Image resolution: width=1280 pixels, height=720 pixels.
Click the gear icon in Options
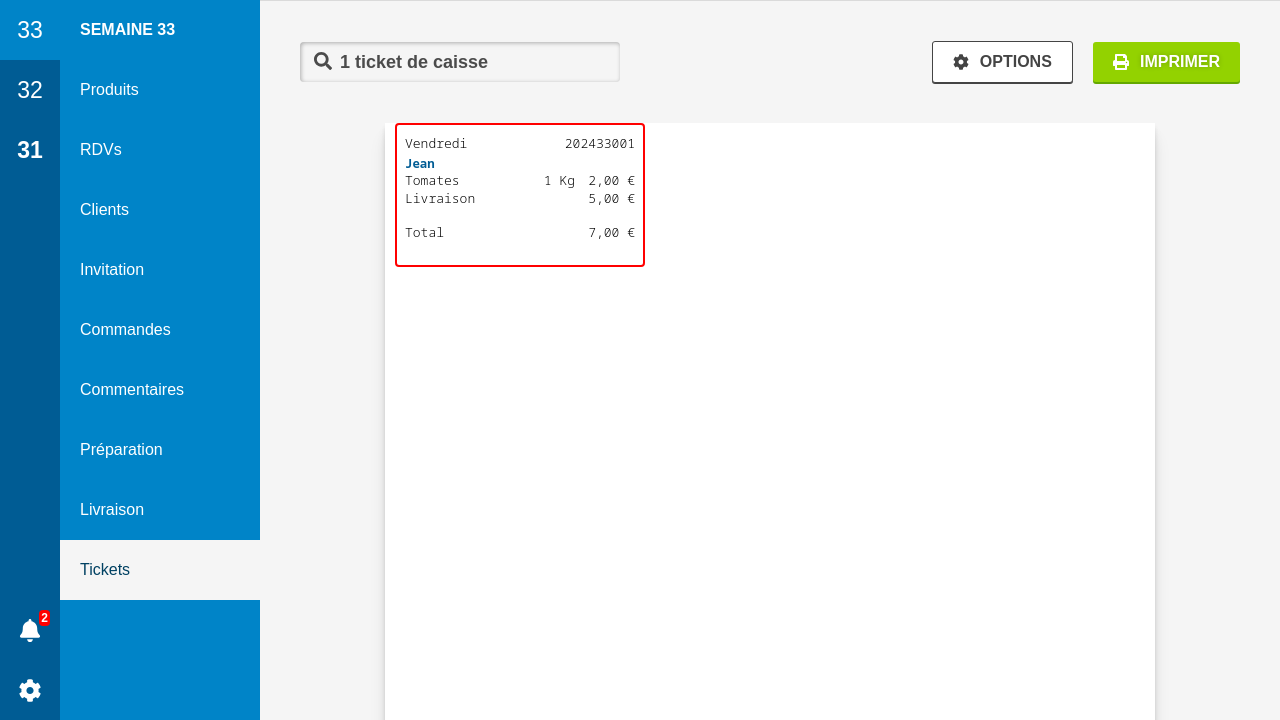tap(961, 62)
